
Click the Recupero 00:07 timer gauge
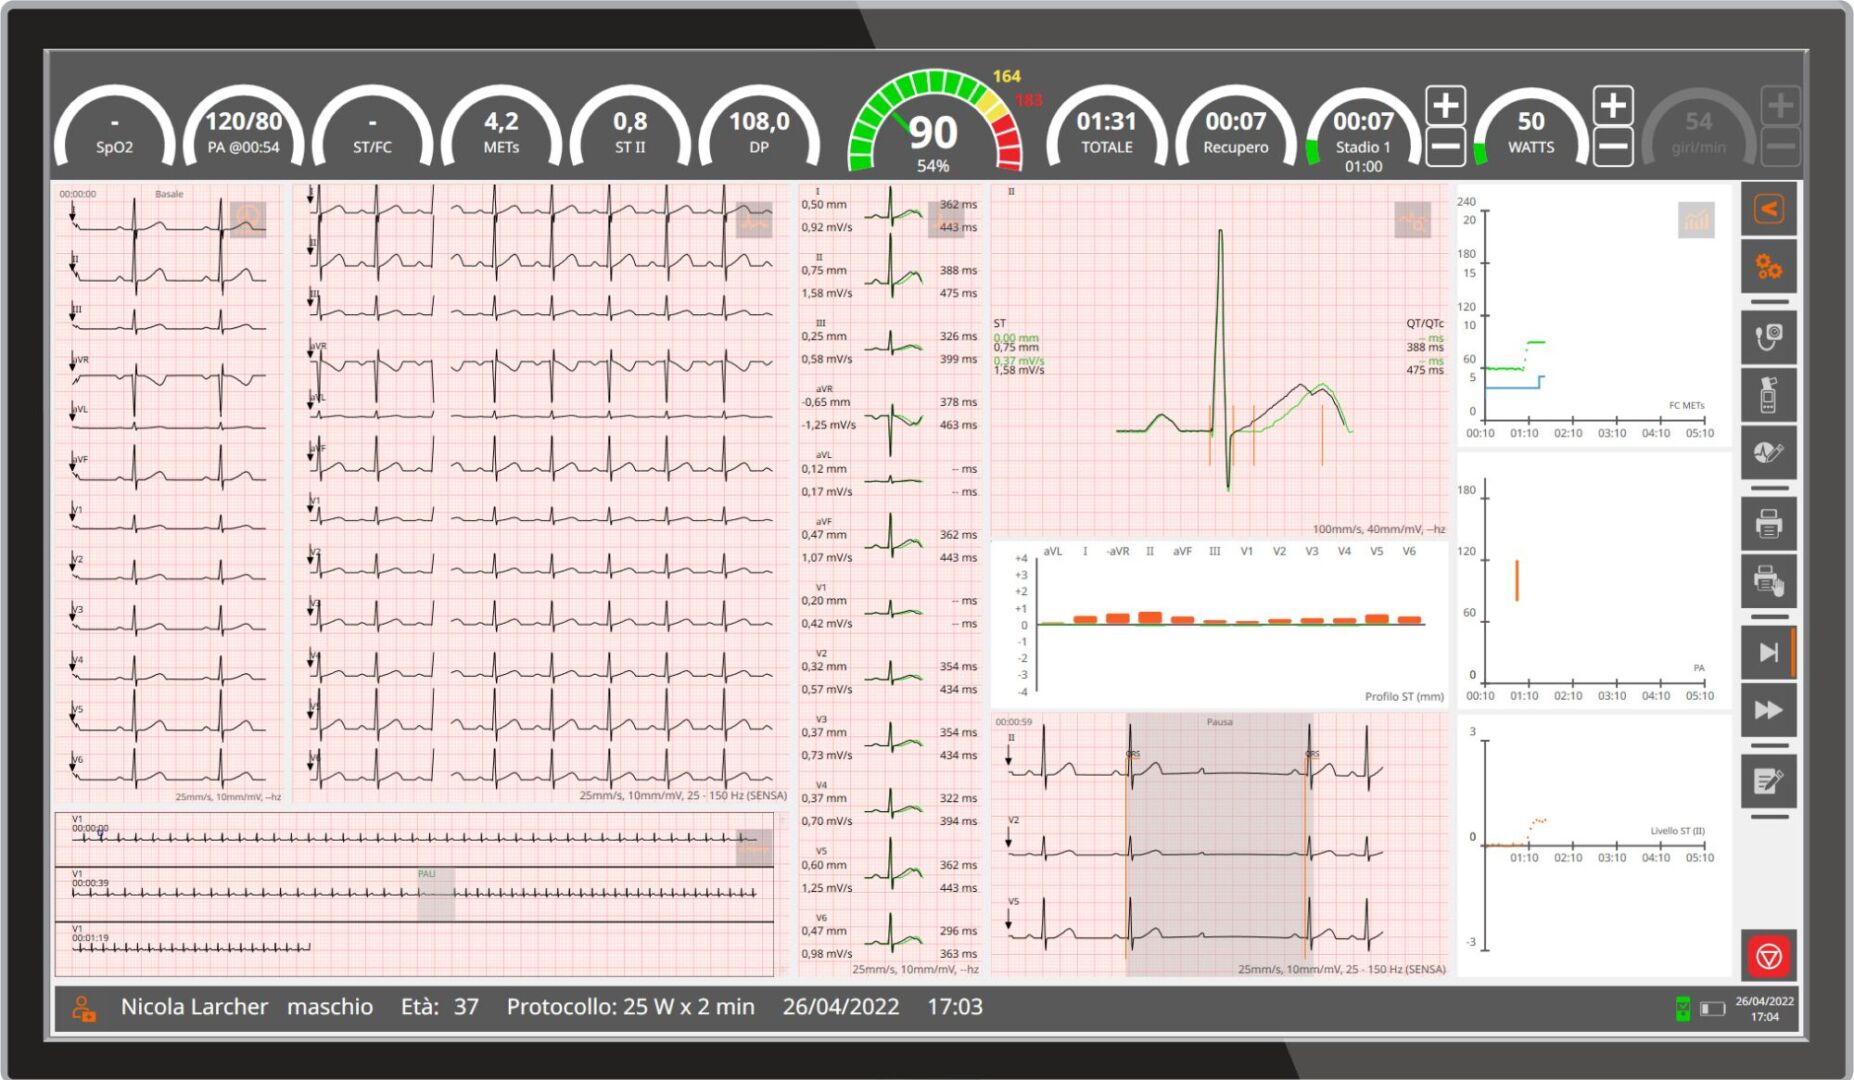(1235, 129)
